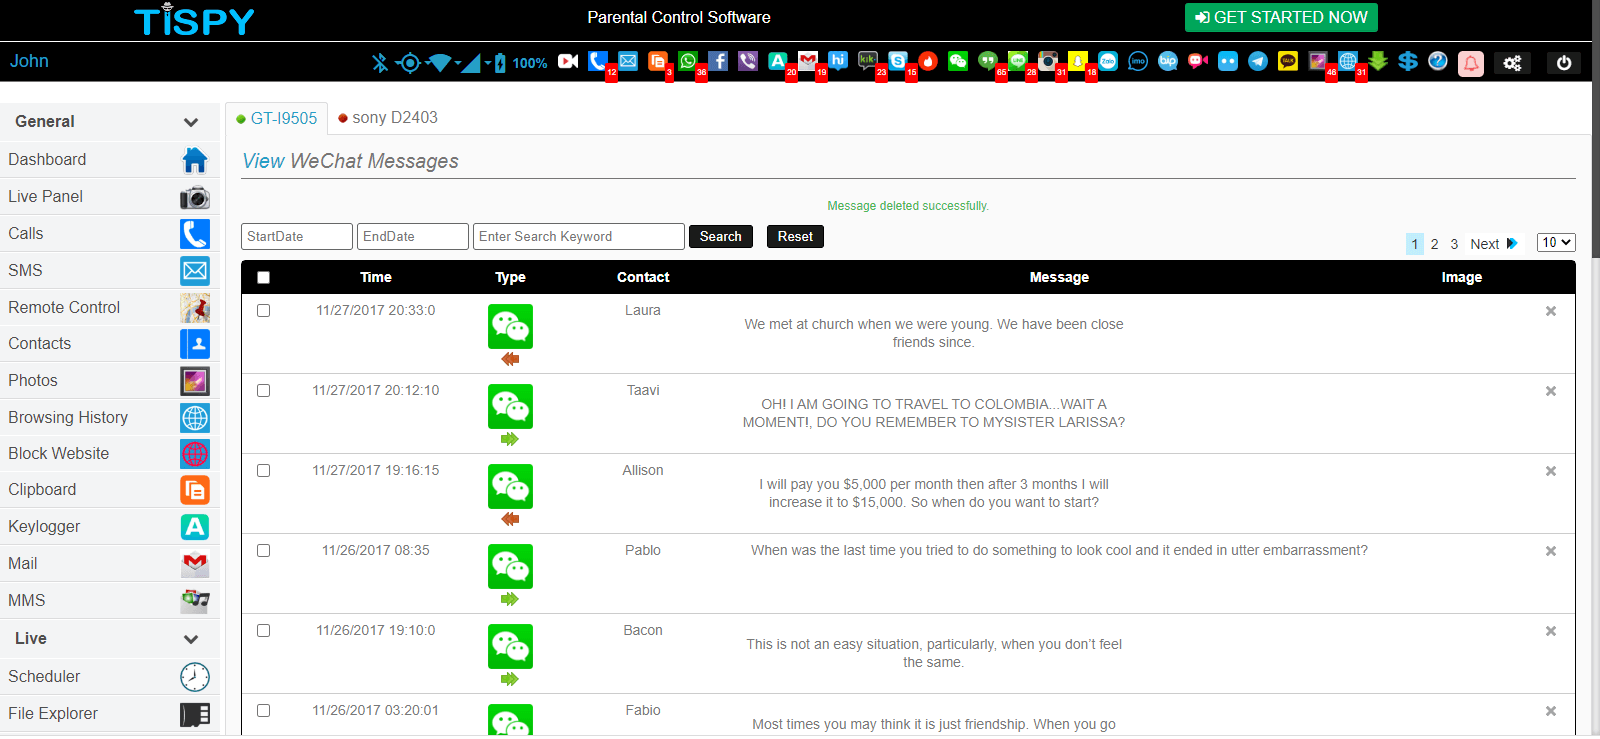Click the power logout icon
1600x739 pixels.
coord(1564,63)
